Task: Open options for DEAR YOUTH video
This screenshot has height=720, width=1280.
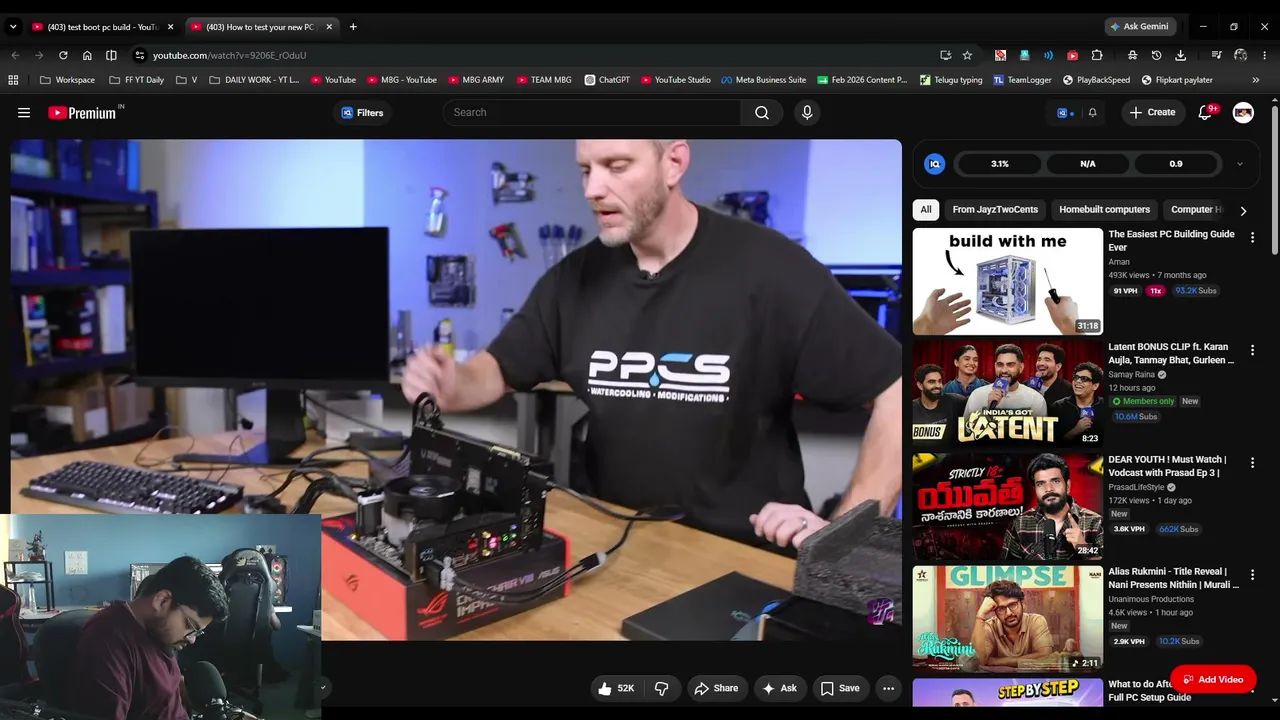Action: click(1252, 464)
